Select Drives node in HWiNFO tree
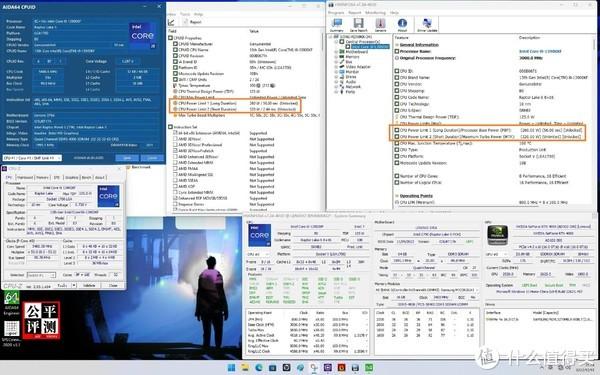 pyautogui.click(x=351, y=77)
